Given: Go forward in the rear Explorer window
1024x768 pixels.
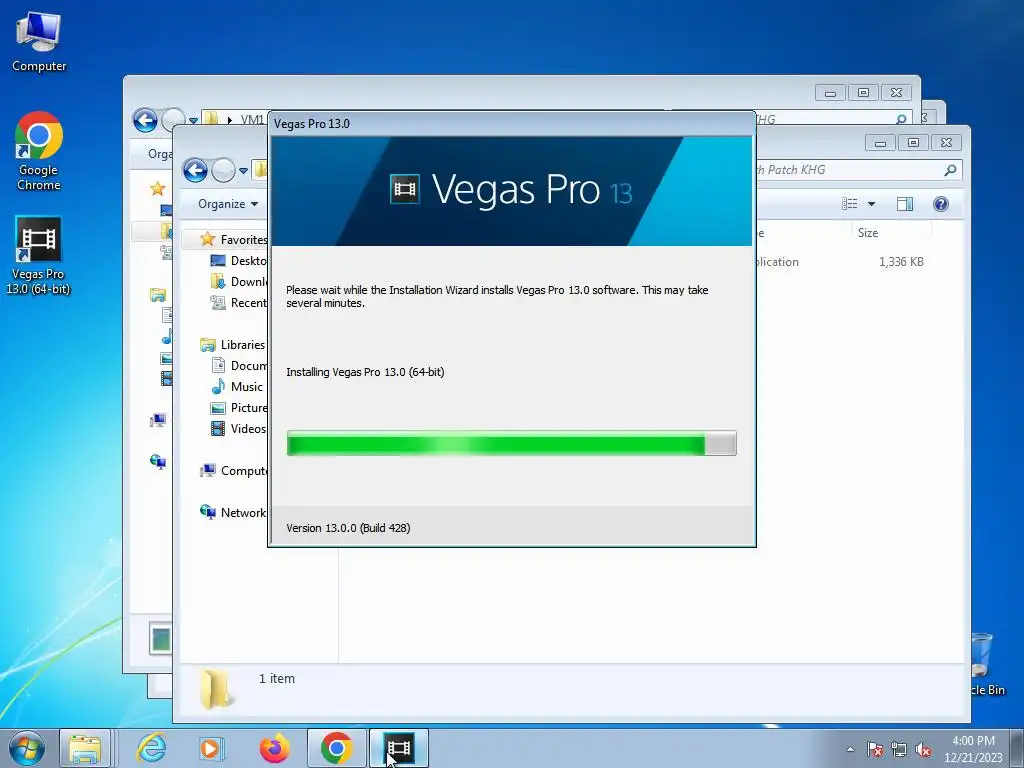Looking at the screenshot, I should pos(173,120).
